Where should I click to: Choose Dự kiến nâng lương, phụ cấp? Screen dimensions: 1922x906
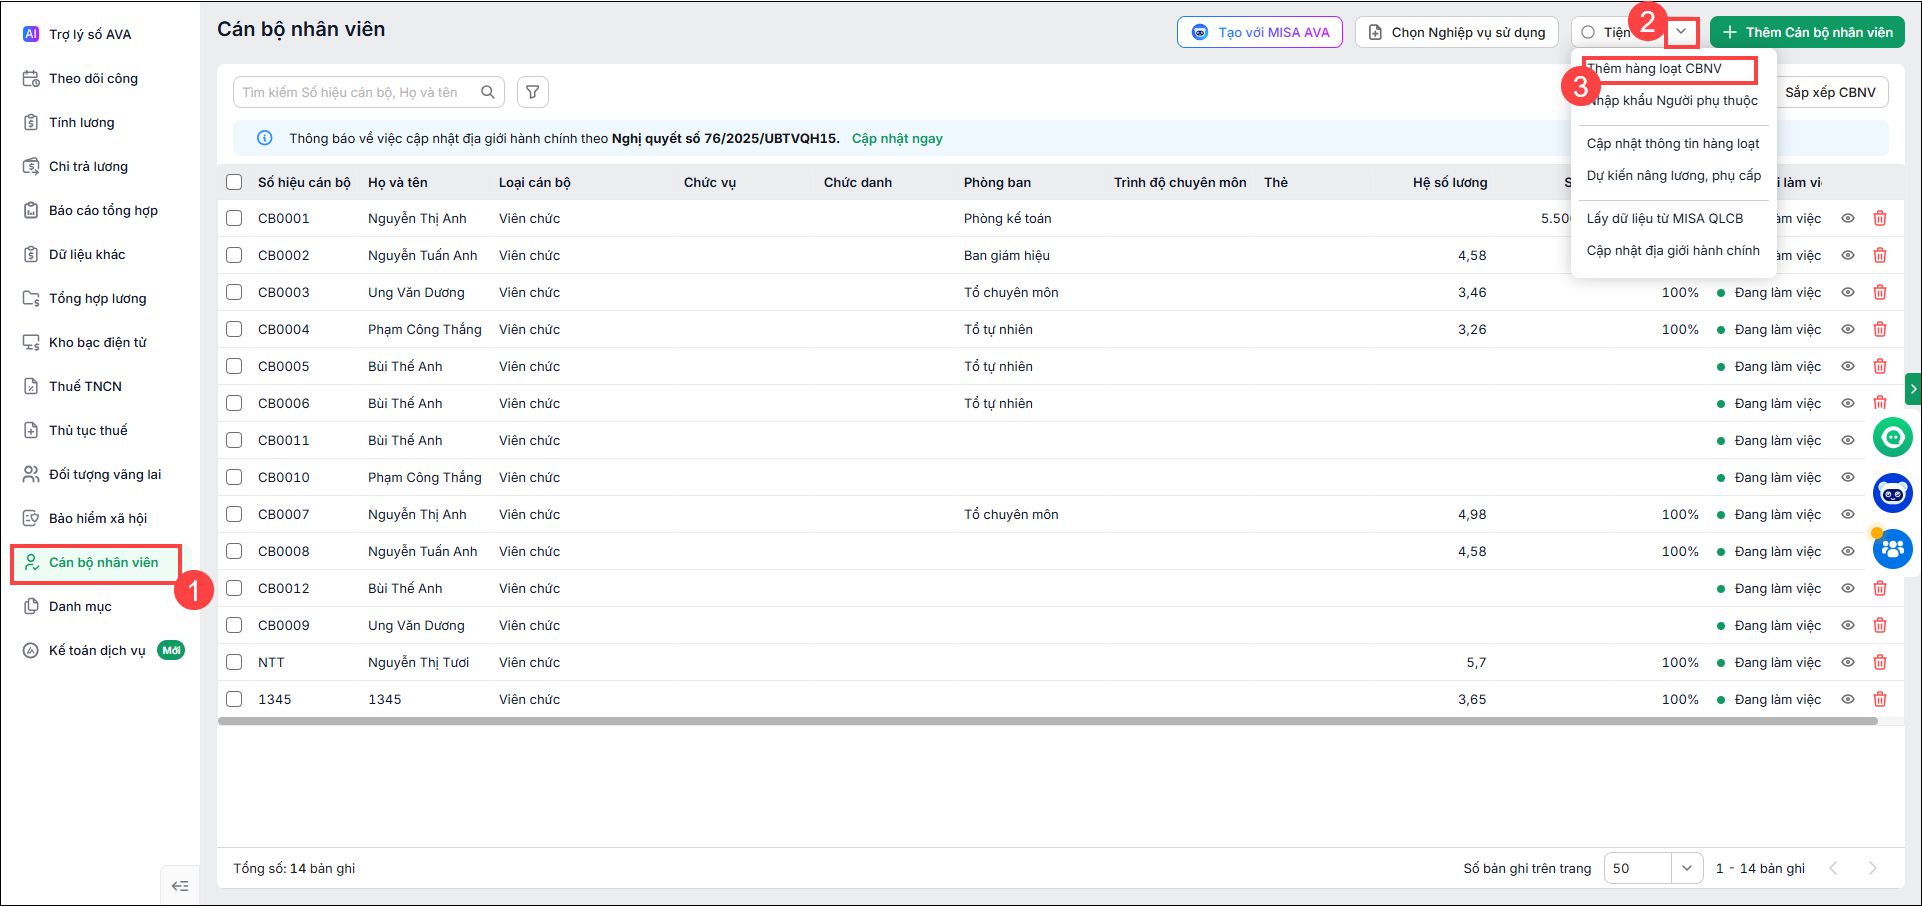click(1674, 175)
